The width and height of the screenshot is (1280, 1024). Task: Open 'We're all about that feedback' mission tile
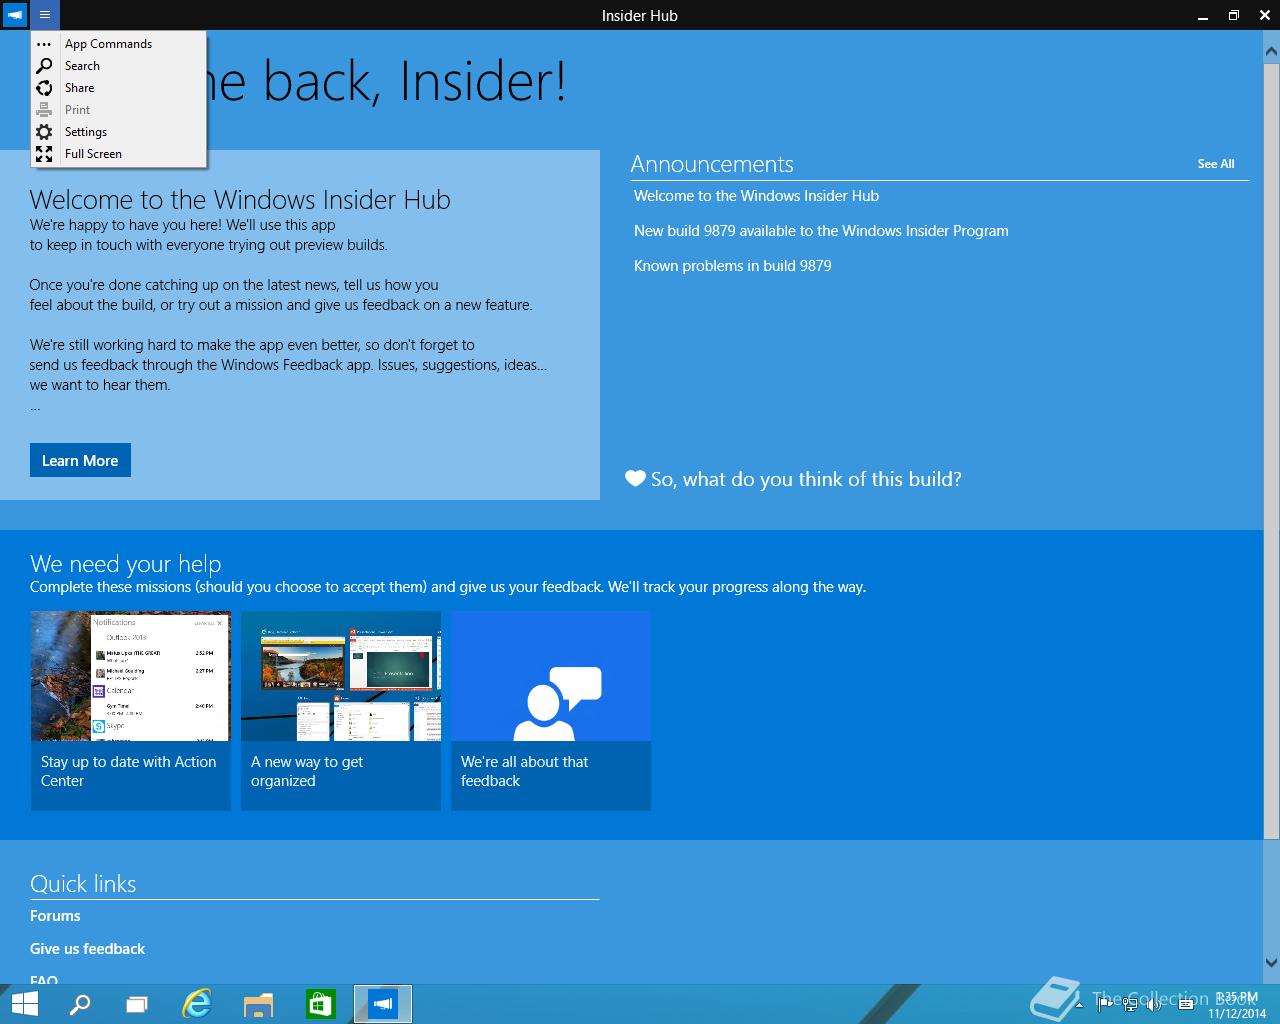551,711
